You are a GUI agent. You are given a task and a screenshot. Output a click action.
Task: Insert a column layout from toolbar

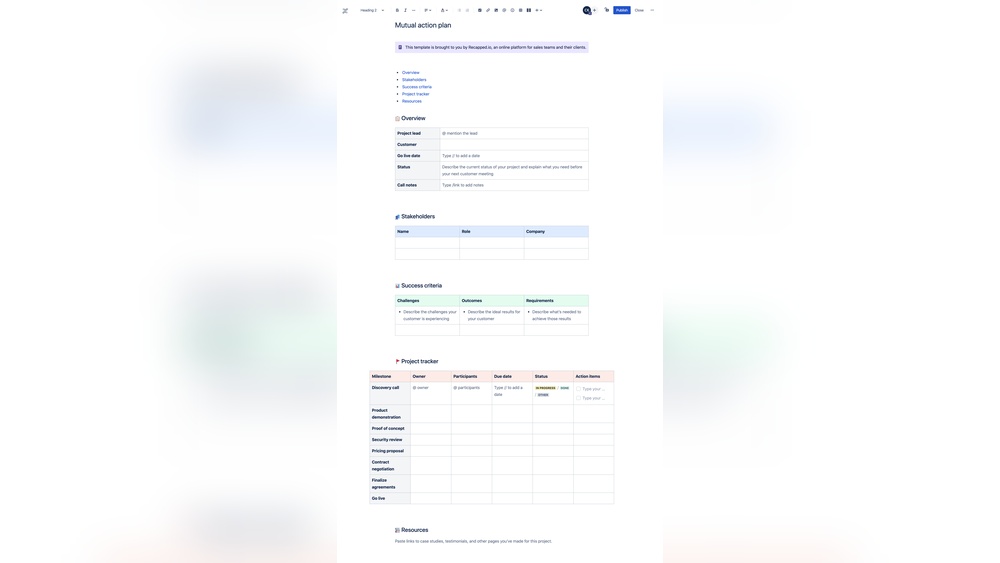(x=529, y=11)
